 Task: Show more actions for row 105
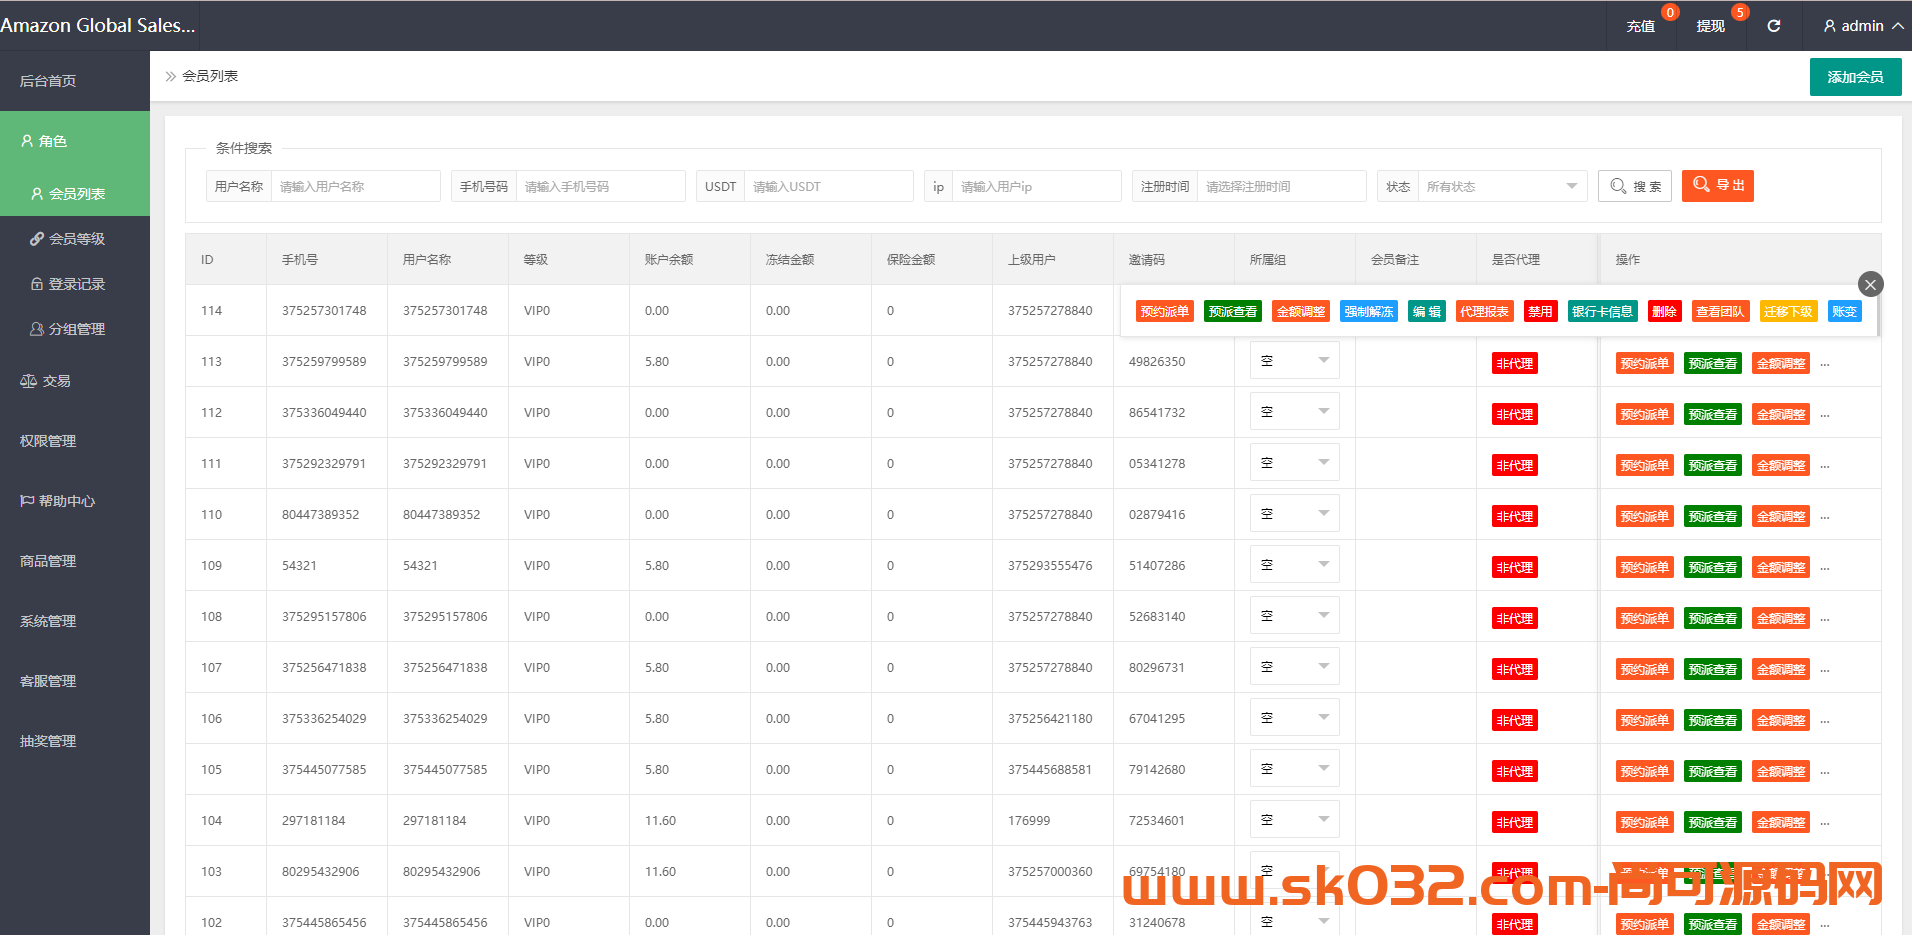click(x=1825, y=772)
